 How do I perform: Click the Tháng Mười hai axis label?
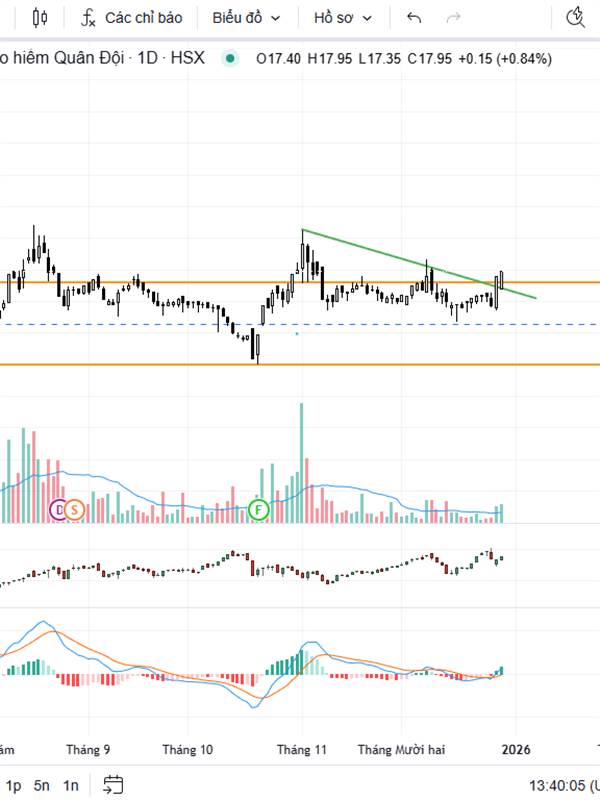click(401, 749)
